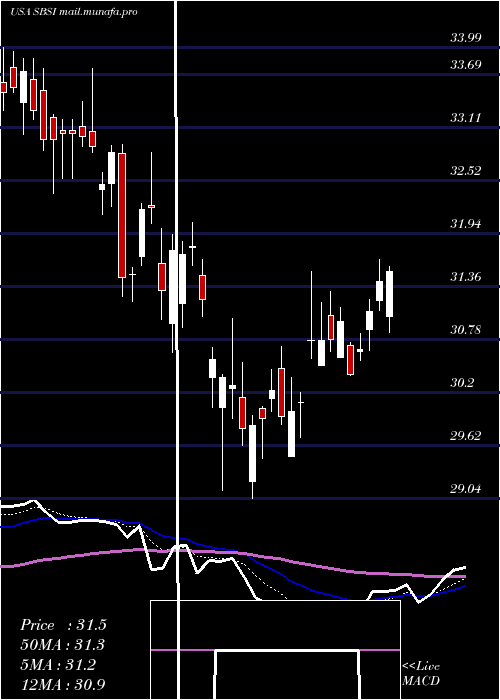Screen dimensions: 500x700
Task: Click the 50MA : 31.3 readout
Action: click(x=63, y=645)
